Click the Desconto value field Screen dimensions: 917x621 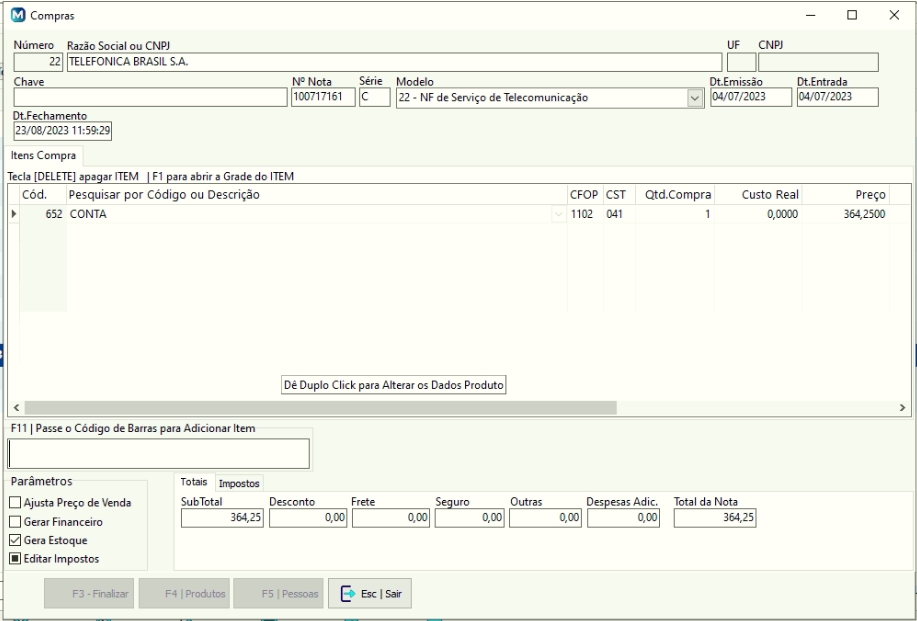tap(307, 517)
